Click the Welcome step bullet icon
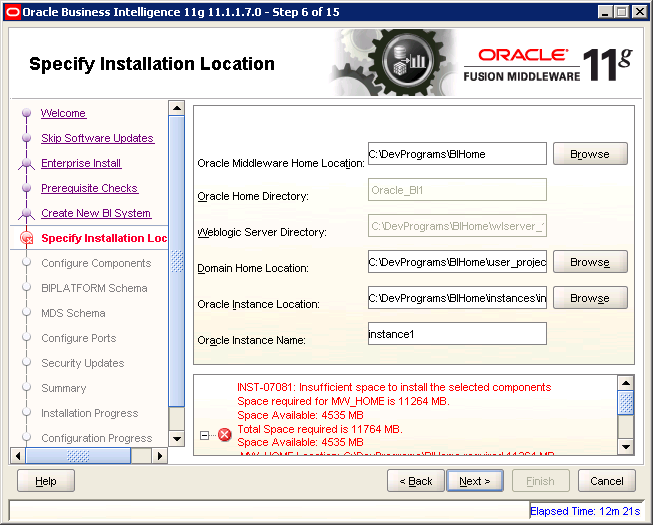The height and width of the screenshot is (525, 653). point(27,113)
